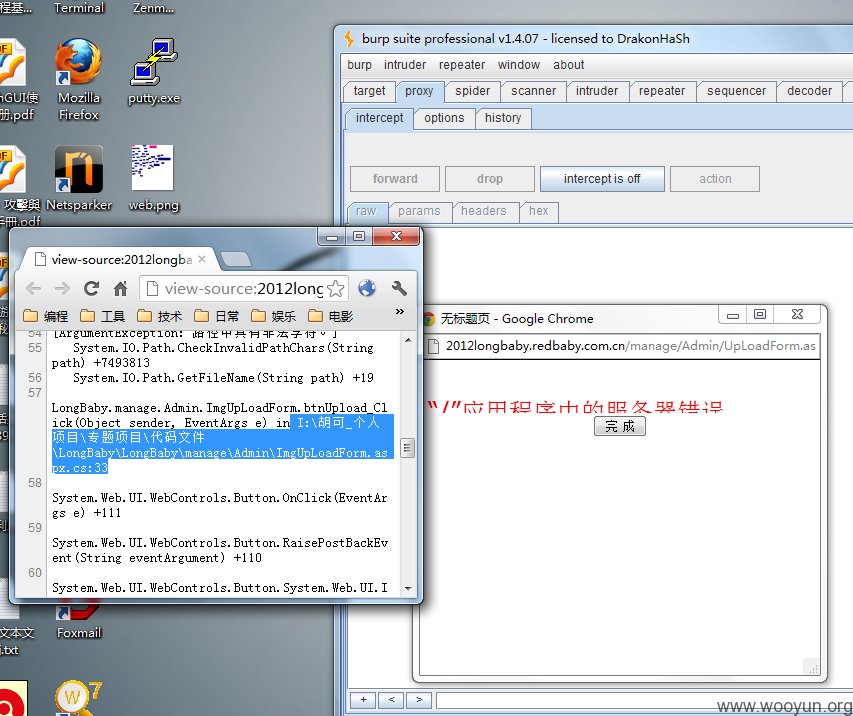
Task: Click the drop button in Burp intercept
Action: 490,179
